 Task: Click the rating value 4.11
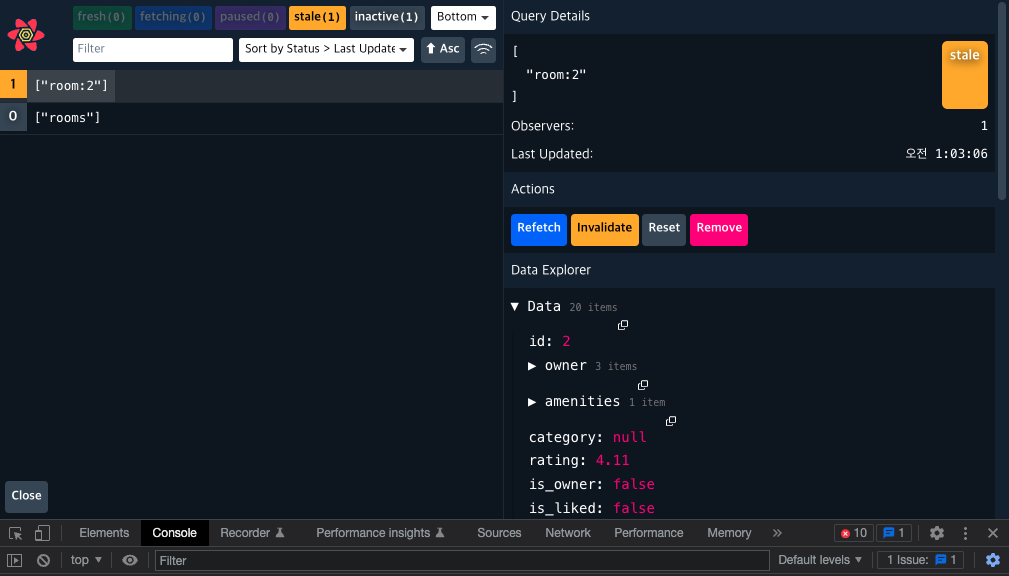pos(612,460)
